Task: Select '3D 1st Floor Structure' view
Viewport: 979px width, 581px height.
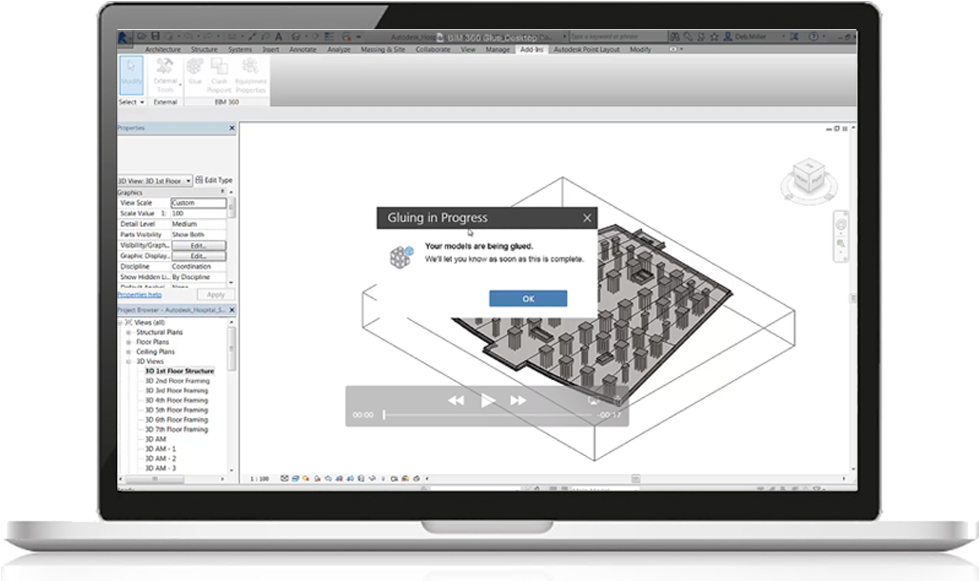Action: point(179,371)
